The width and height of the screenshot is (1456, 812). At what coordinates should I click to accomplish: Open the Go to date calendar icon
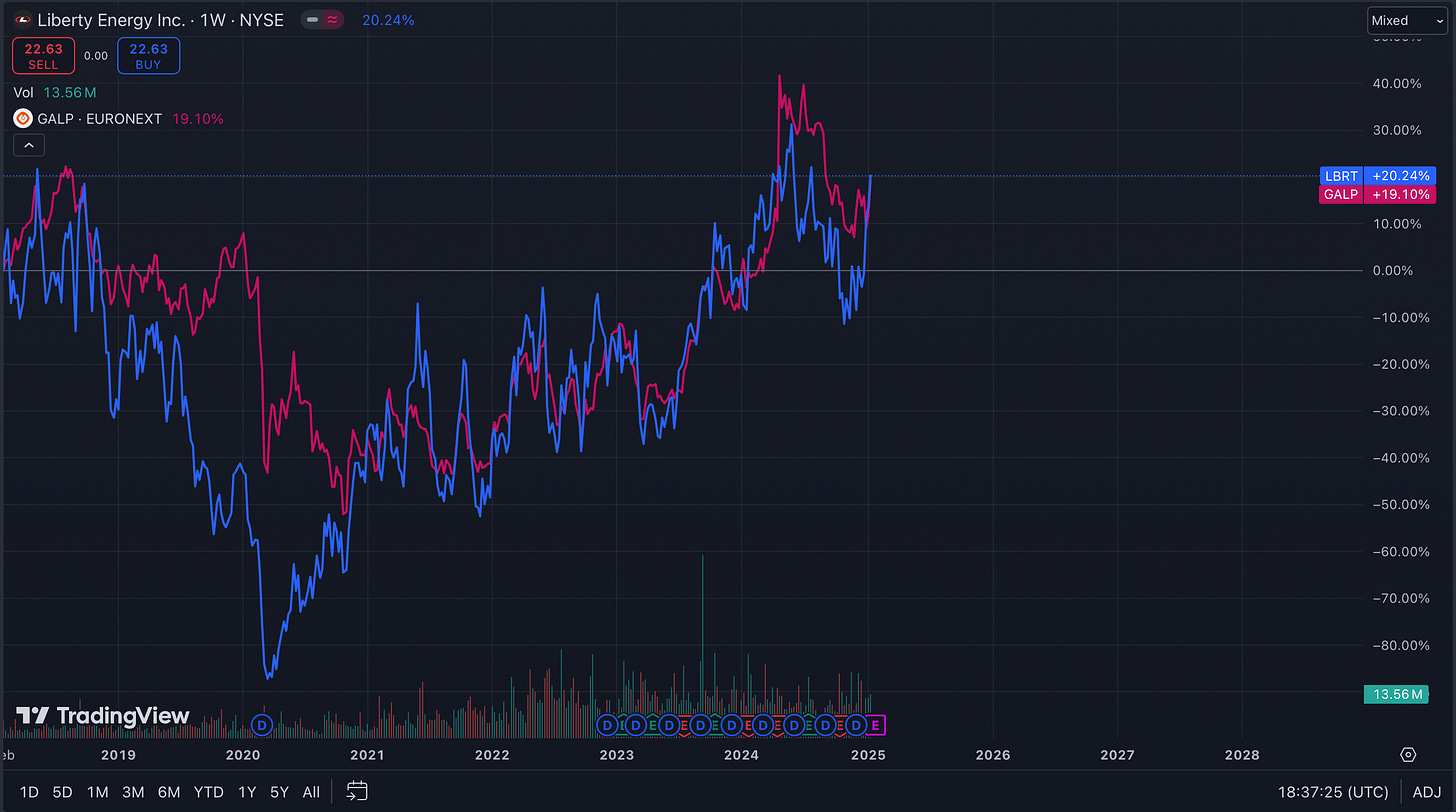pos(357,792)
